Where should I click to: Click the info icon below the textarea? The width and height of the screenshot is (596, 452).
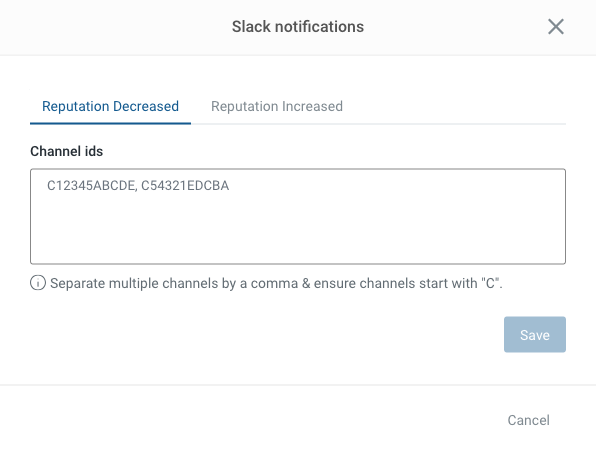[38, 283]
